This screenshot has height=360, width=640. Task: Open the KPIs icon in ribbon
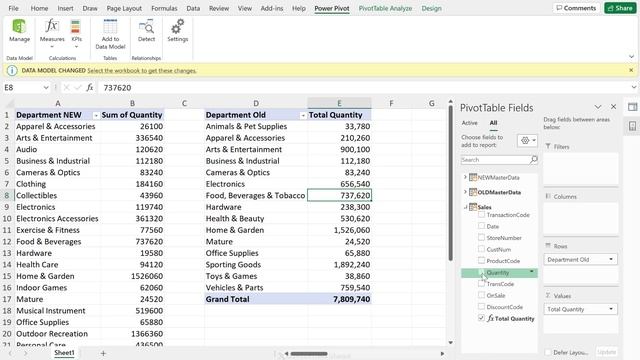pyautogui.click(x=76, y=27)
